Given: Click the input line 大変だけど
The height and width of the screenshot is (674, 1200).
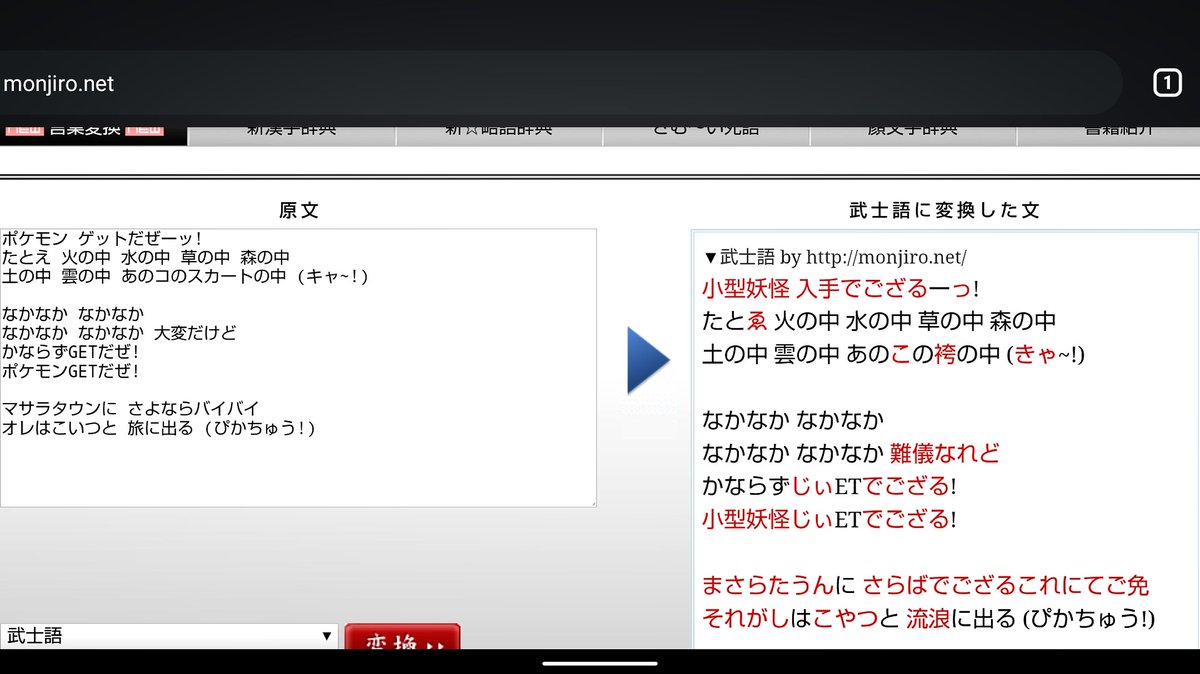Looking at the screenshot, I should 195,333.
